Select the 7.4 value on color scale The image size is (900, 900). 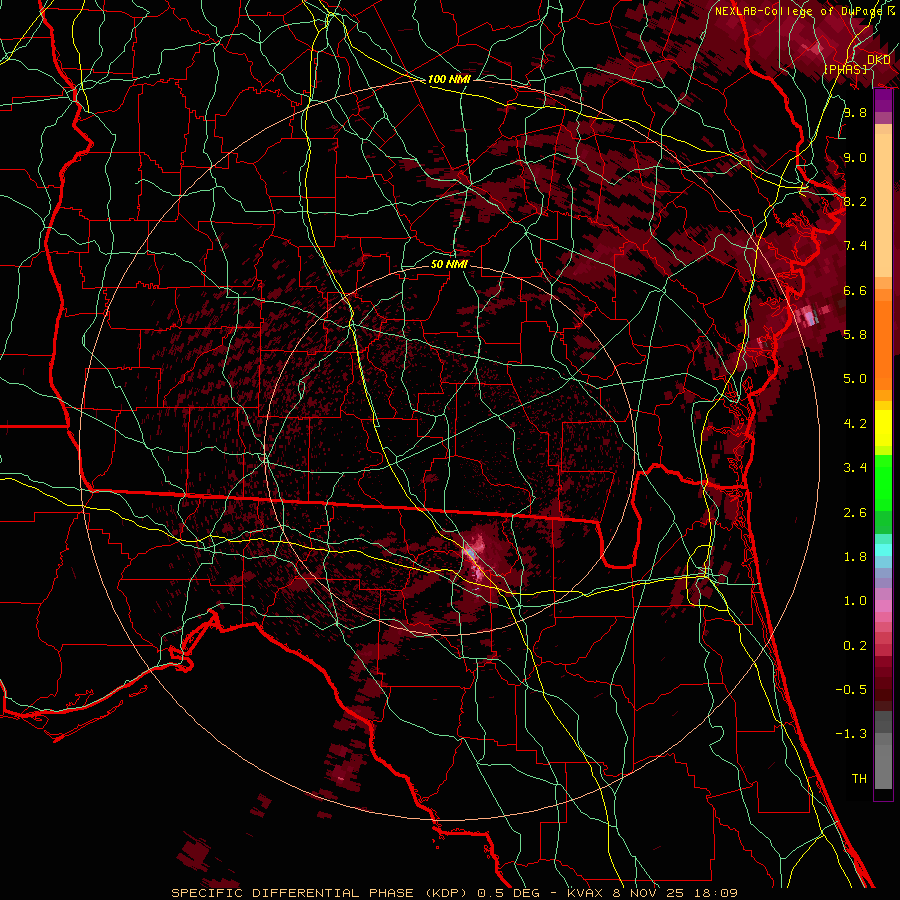pos(855,246)
